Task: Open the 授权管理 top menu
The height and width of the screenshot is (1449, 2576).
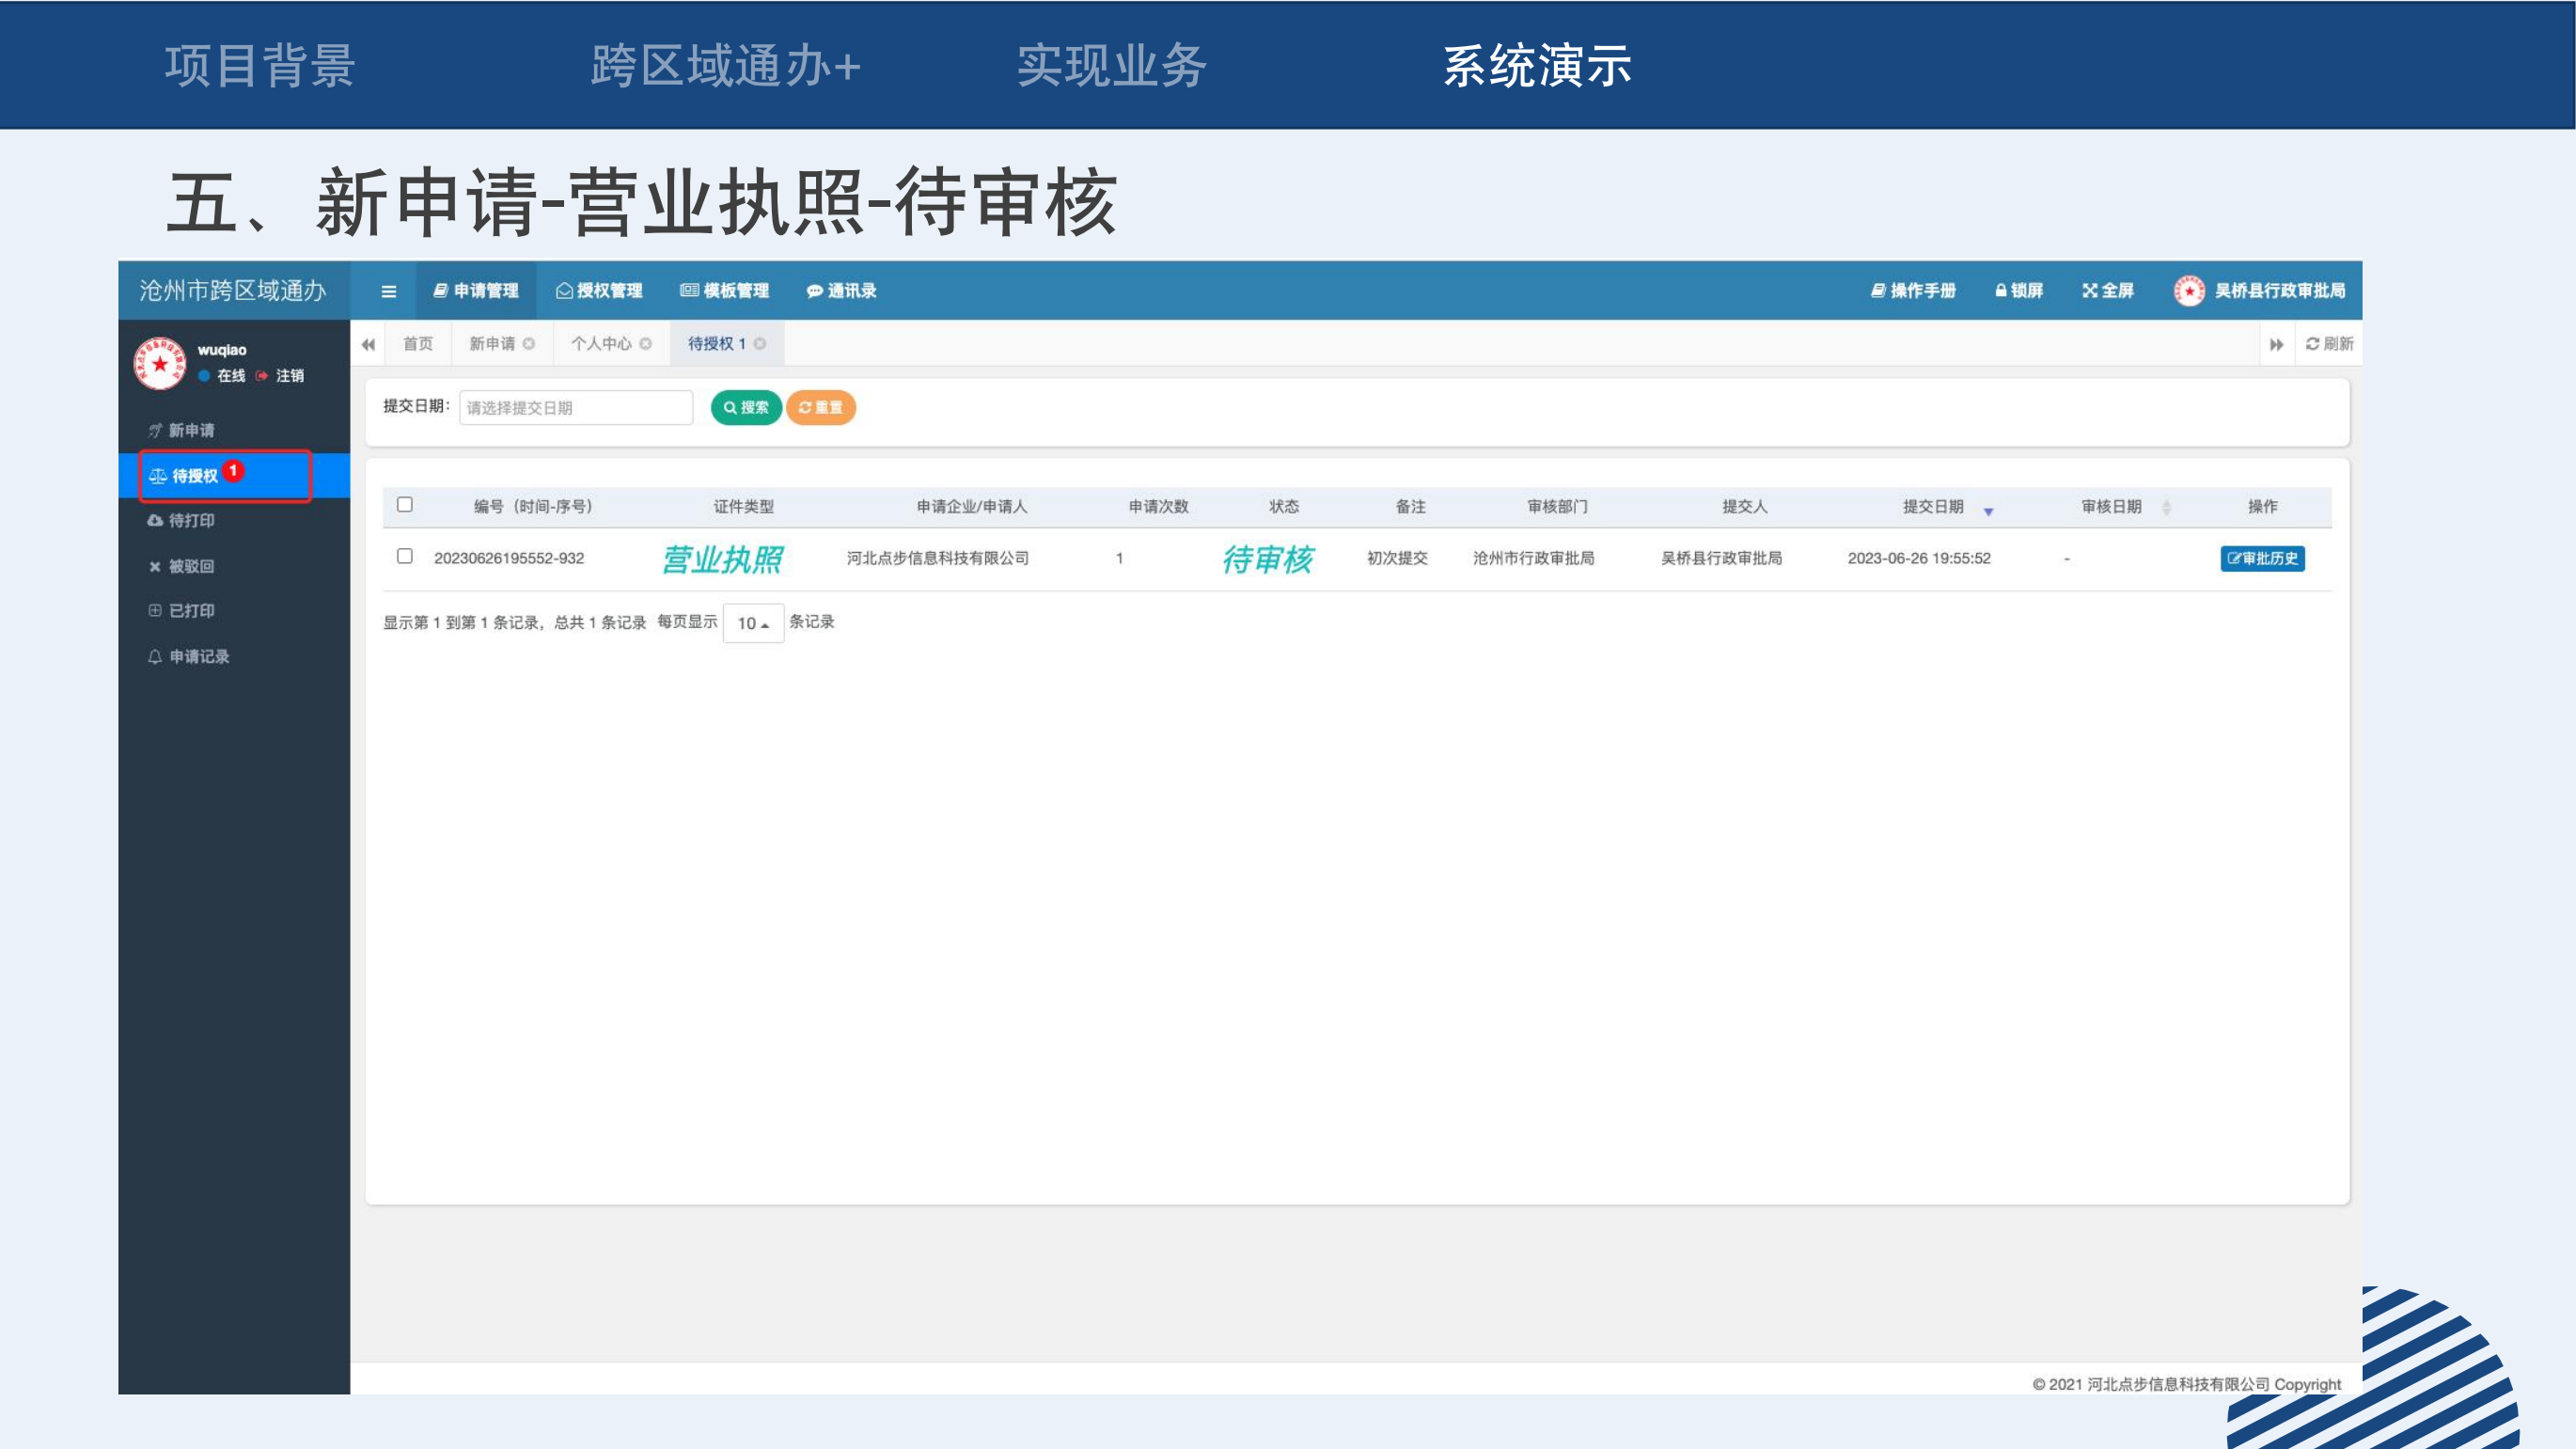Action: pyautogui.click(x=599, y=291)
